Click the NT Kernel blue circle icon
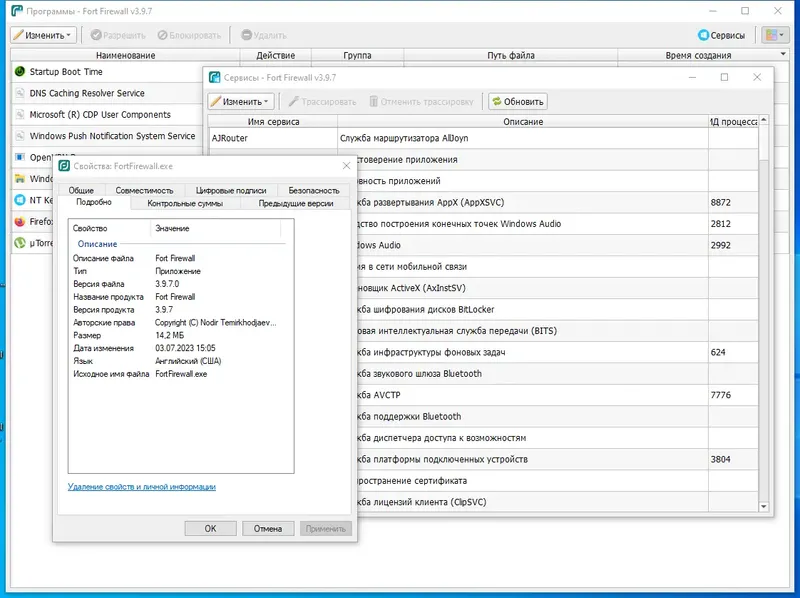The height and width of the screenshot is (598, 800). tap(20, 200)
